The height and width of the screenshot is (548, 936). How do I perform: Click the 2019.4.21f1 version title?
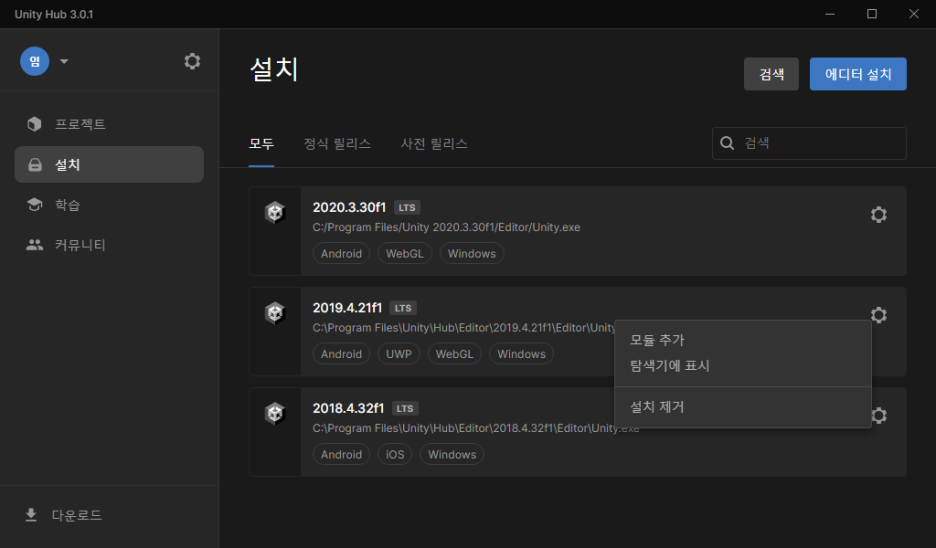pos(347,307)
